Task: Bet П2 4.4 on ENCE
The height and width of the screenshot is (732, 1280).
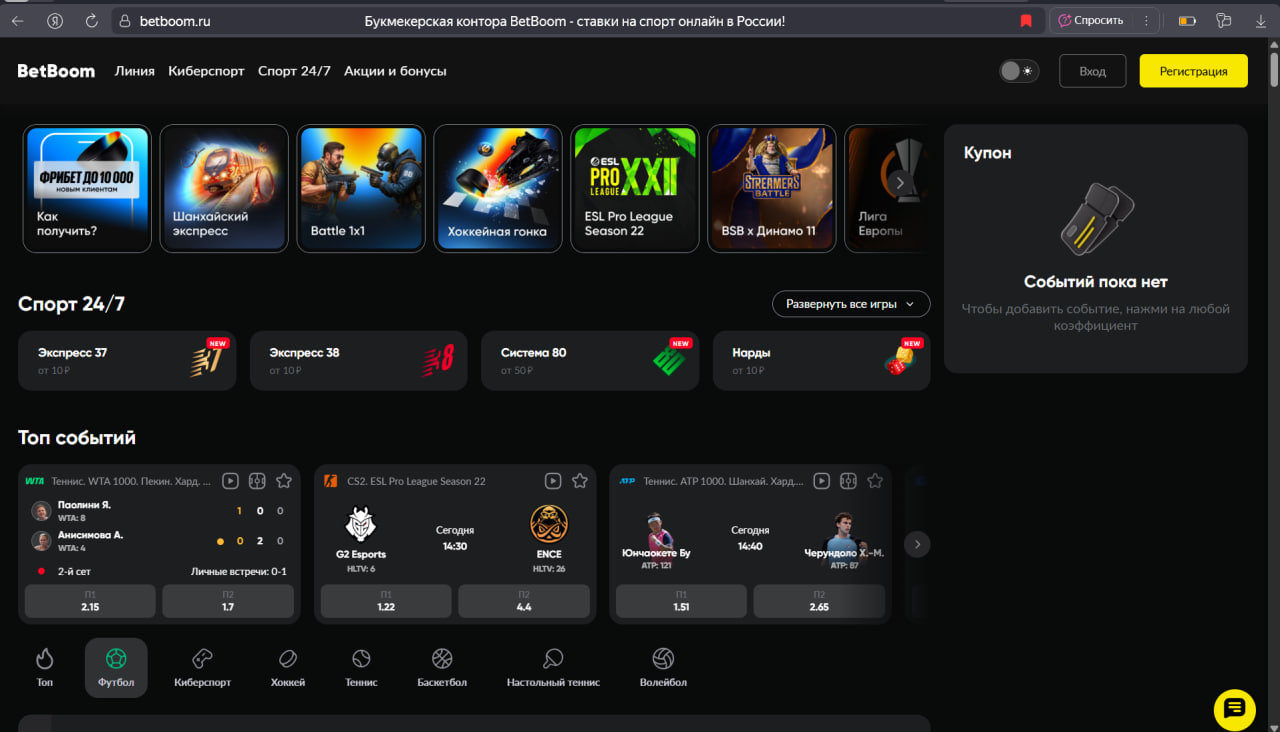Action: [524, 601]
